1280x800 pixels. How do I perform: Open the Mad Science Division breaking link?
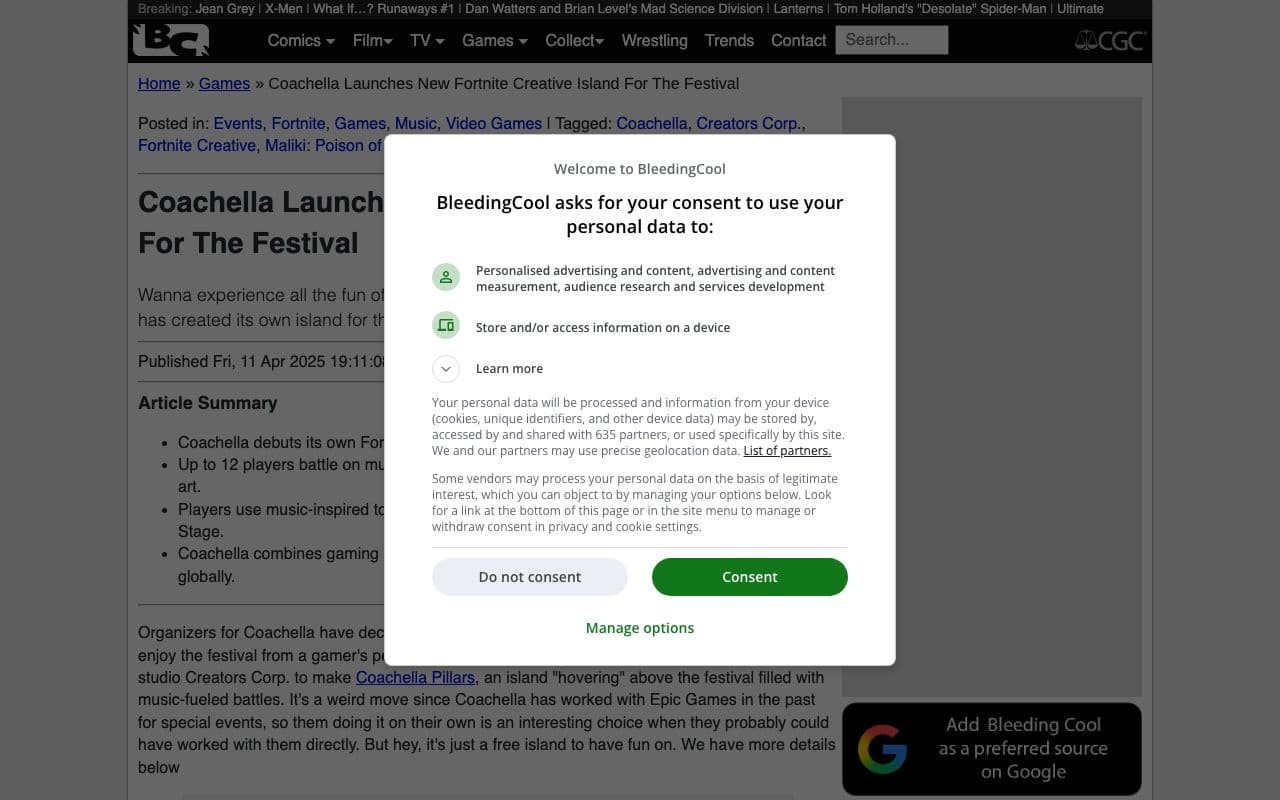pos(614,9)
